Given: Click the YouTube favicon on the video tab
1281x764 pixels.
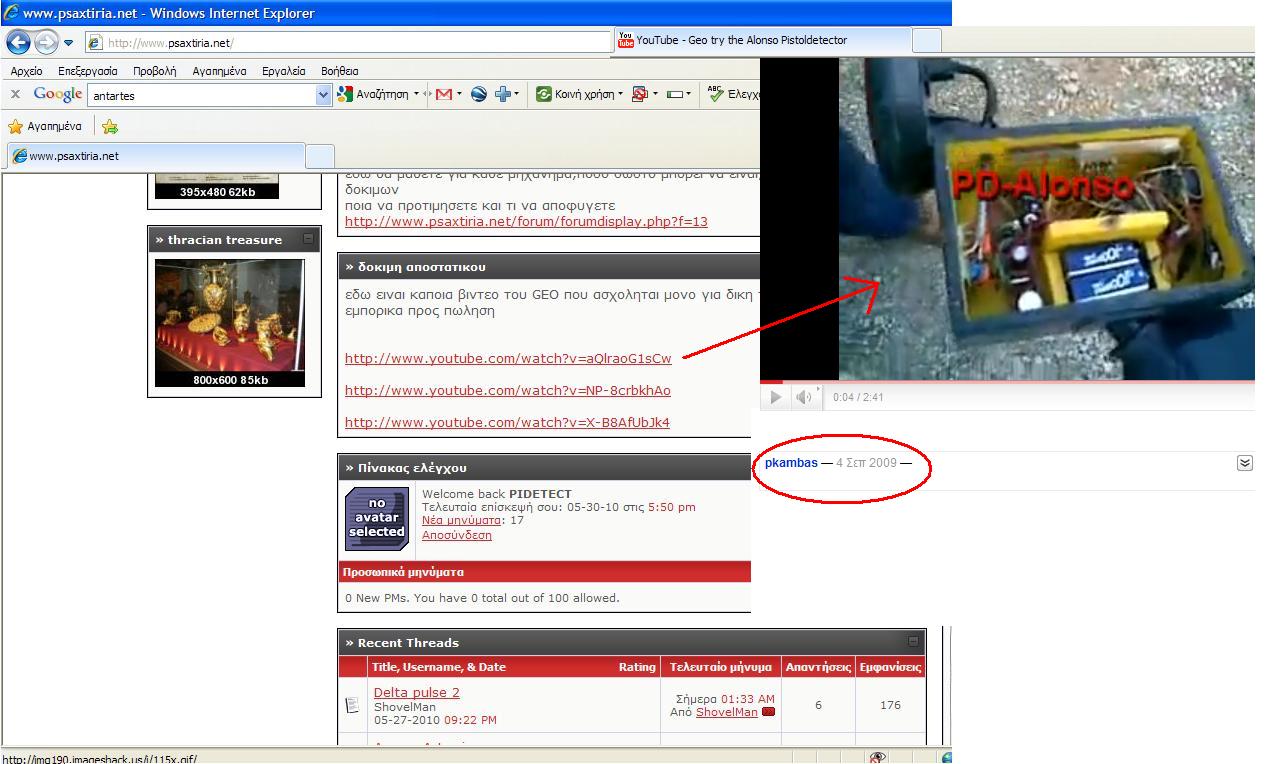Looking at the screenshot, I should (x=626, y=40).
